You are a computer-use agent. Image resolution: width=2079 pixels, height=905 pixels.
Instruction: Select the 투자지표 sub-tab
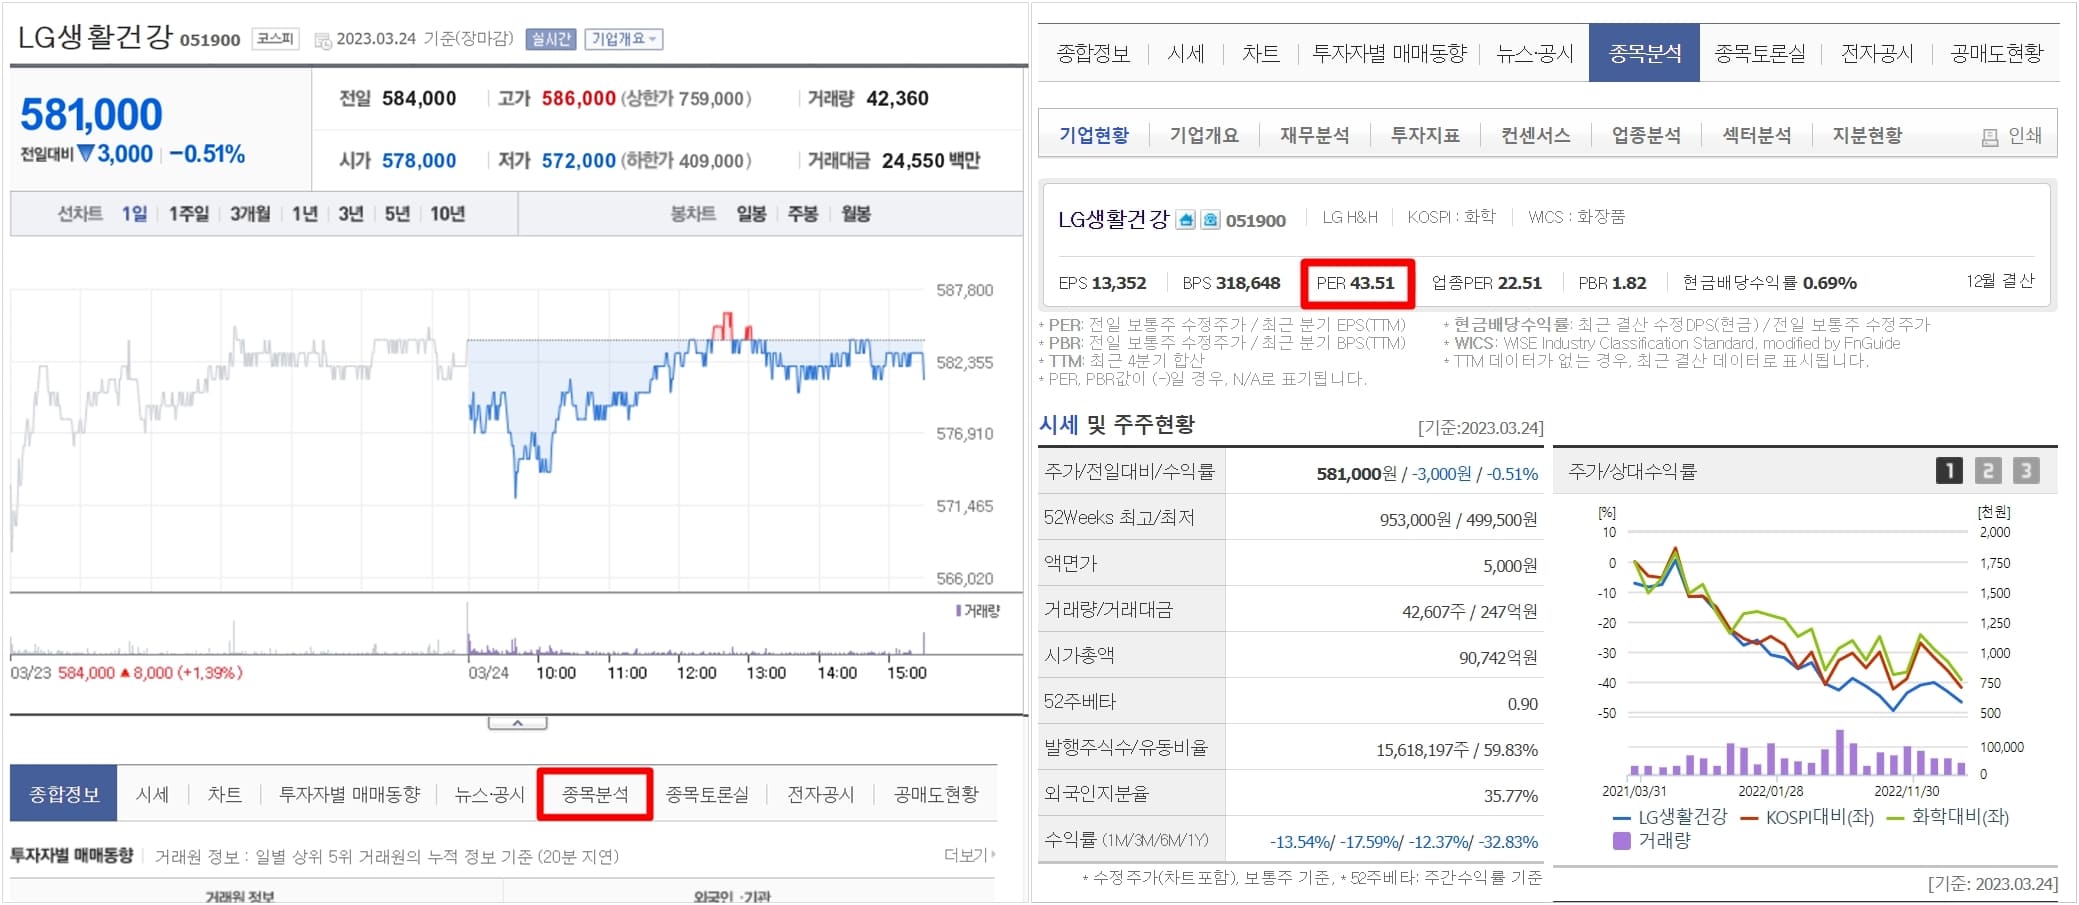click(1425, 135)
